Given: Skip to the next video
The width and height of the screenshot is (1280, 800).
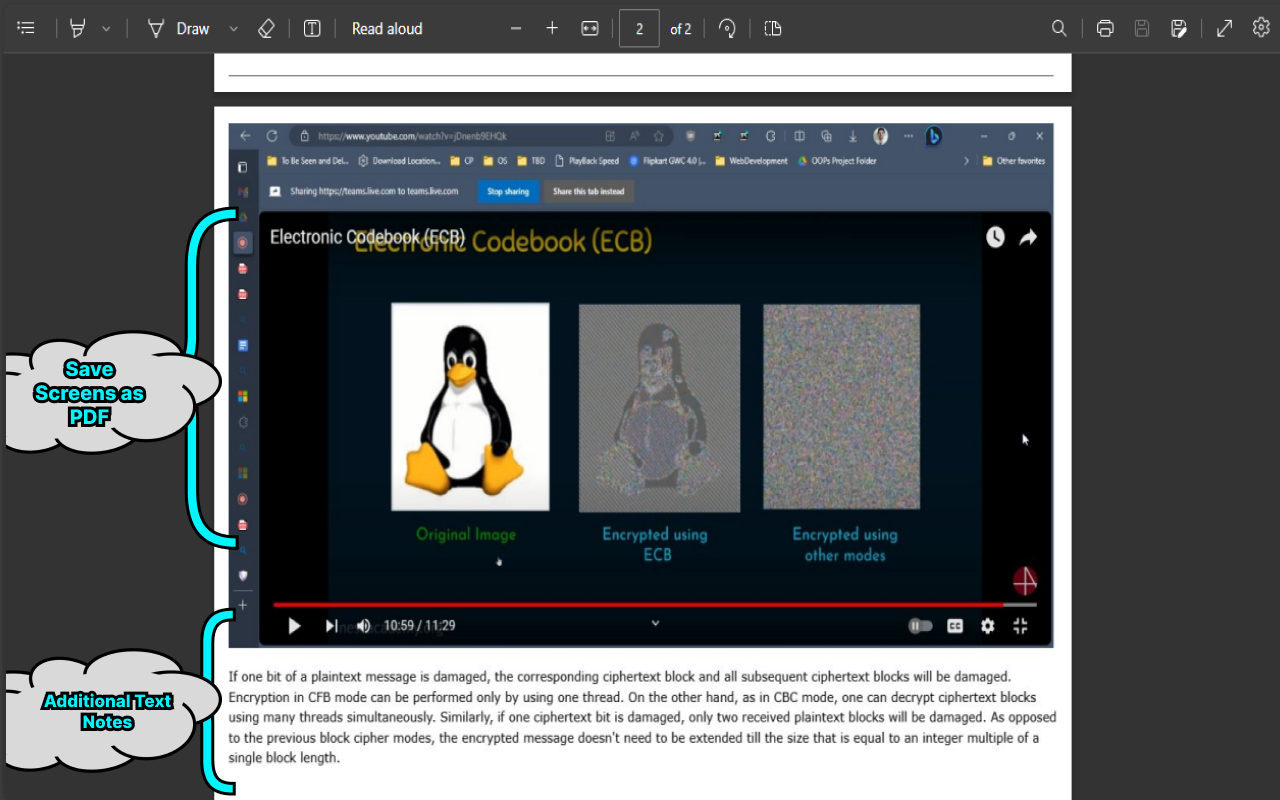Looking at the screenshot, I should tap(331, 626).
